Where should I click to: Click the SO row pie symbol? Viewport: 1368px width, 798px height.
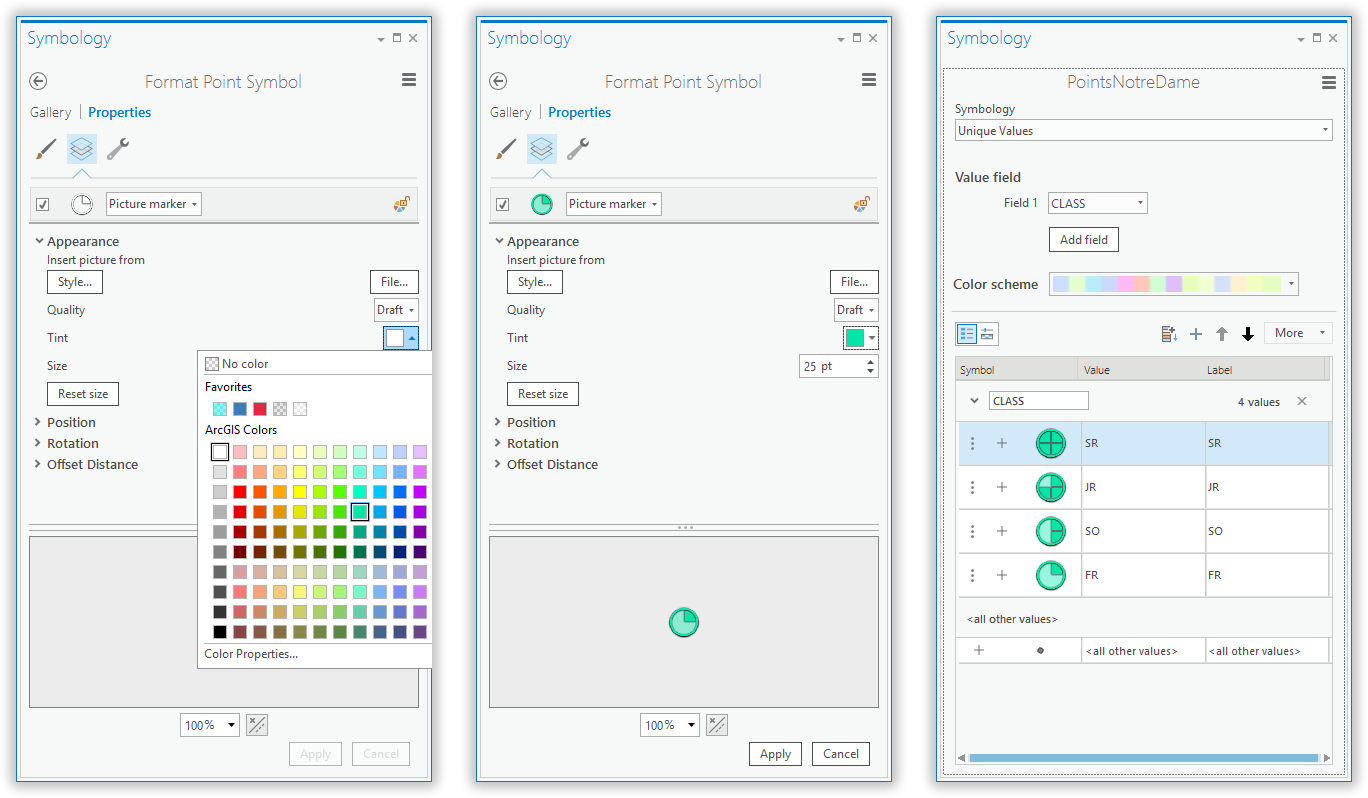tap(1051, 531)
